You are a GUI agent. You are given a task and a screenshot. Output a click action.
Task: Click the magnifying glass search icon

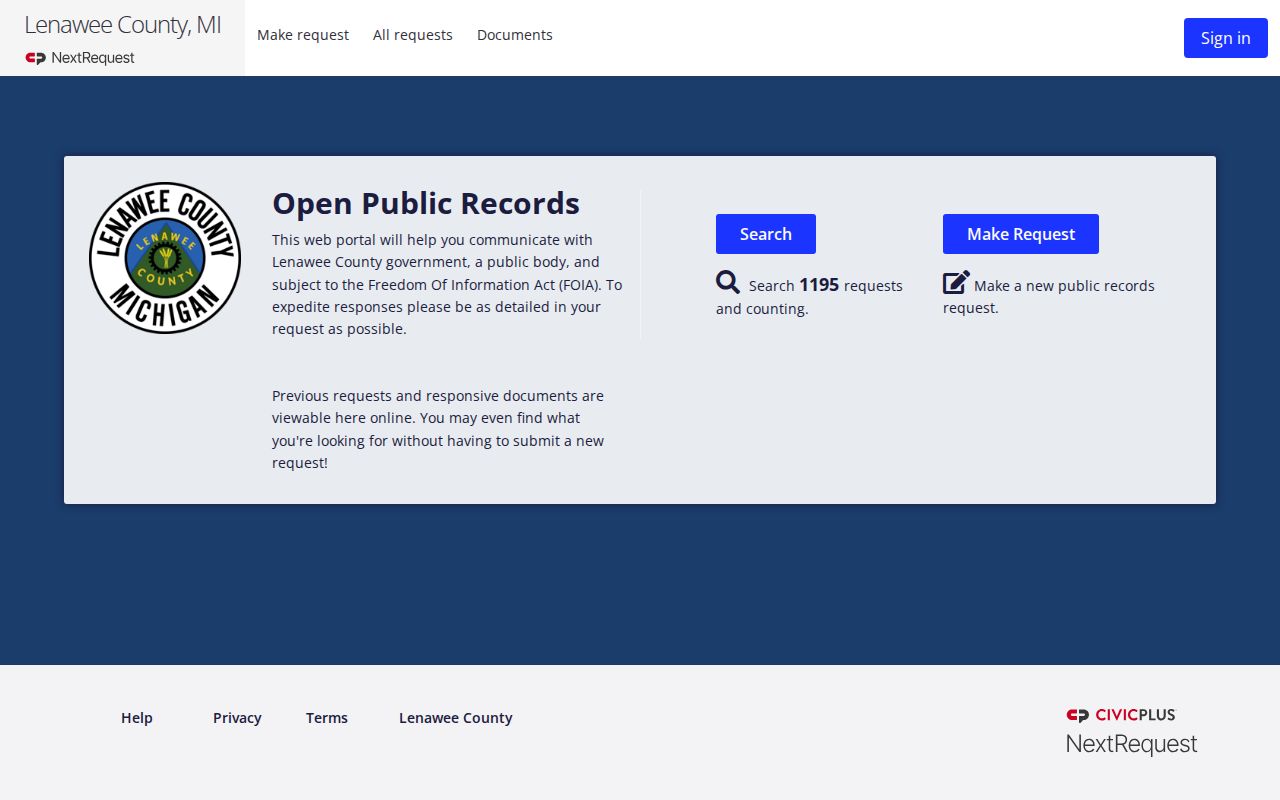(728, 283)
